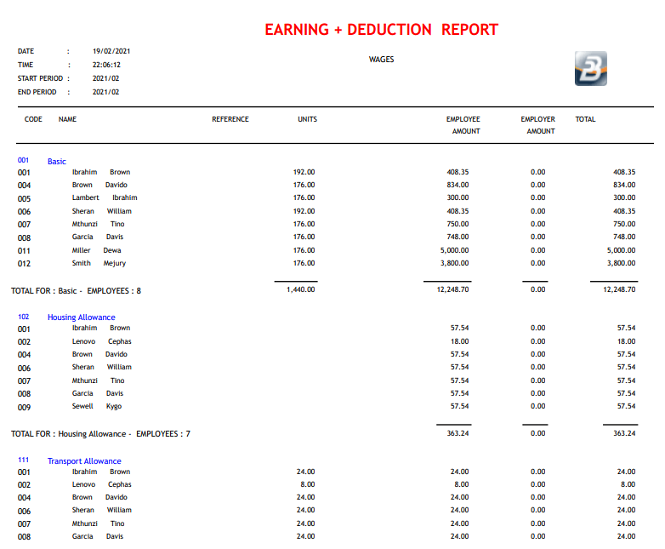Screen dimensions: 665x549
Task: Click section code 102
Action: 23,317
